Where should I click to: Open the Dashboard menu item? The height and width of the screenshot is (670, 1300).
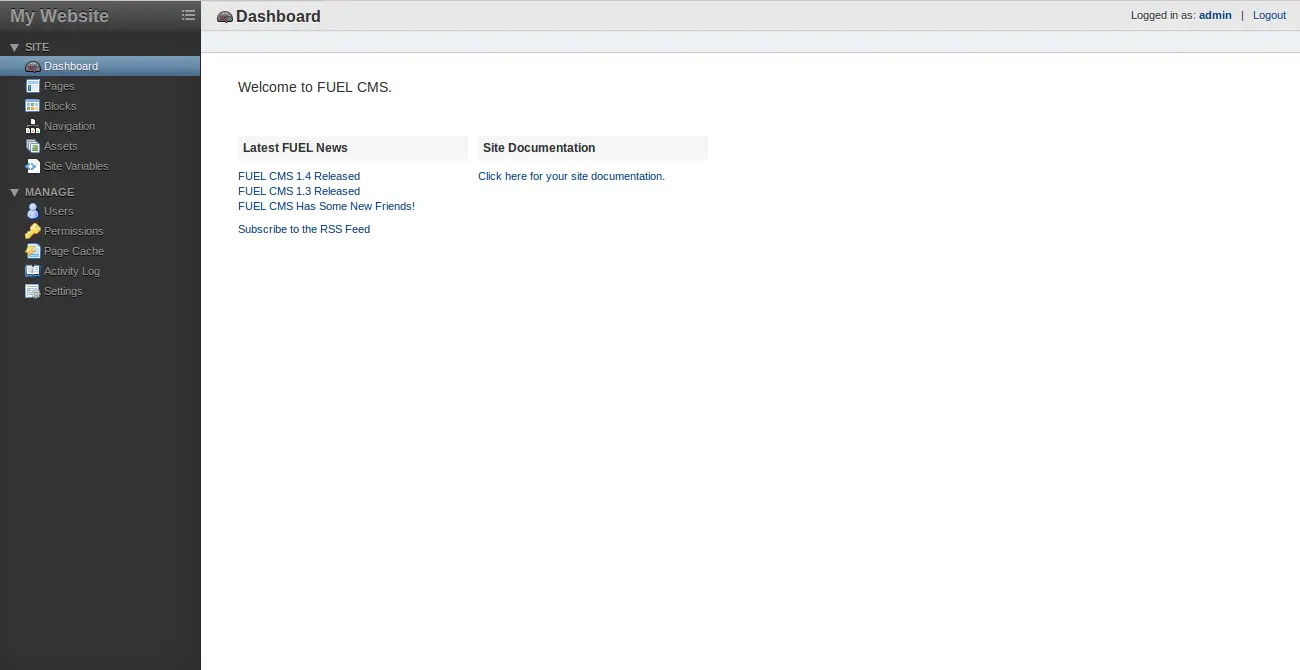[100, 66]
